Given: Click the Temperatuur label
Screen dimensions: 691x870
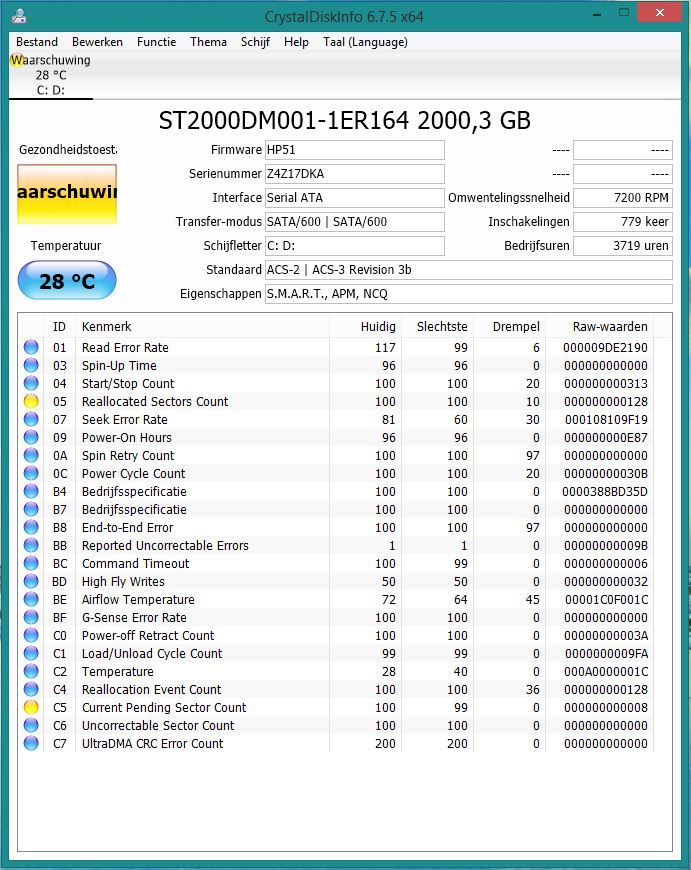Looking at the screenshot, I should click(x=66, y=246).
